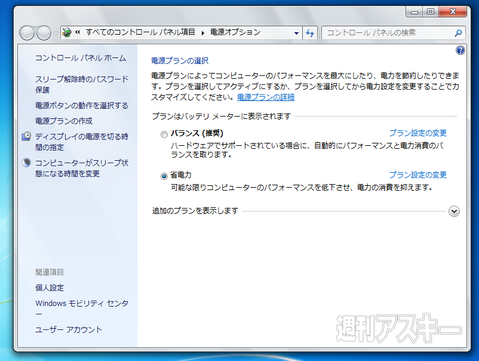Open the recent pages dropdown next to the forward button
The width and height of the screenshot is (479, 361).
tap(55, 33)
